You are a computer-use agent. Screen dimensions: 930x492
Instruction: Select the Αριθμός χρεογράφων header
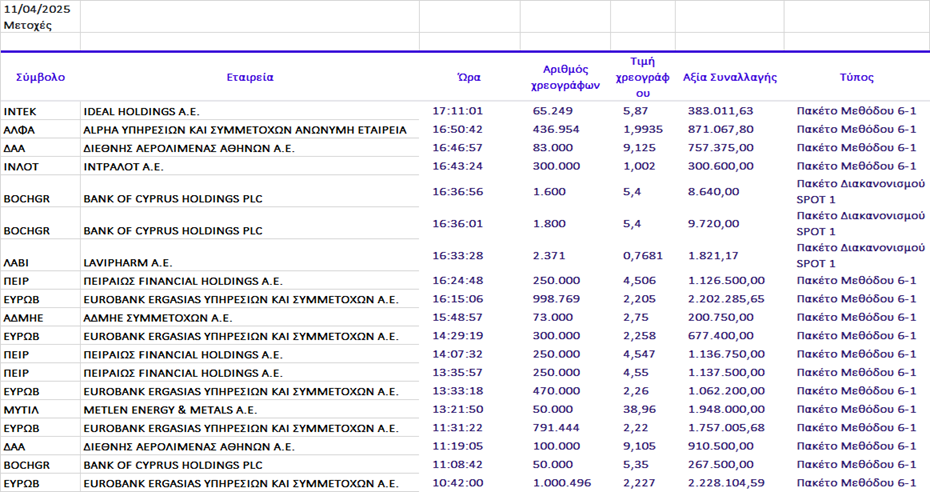[x=565, y=77]
